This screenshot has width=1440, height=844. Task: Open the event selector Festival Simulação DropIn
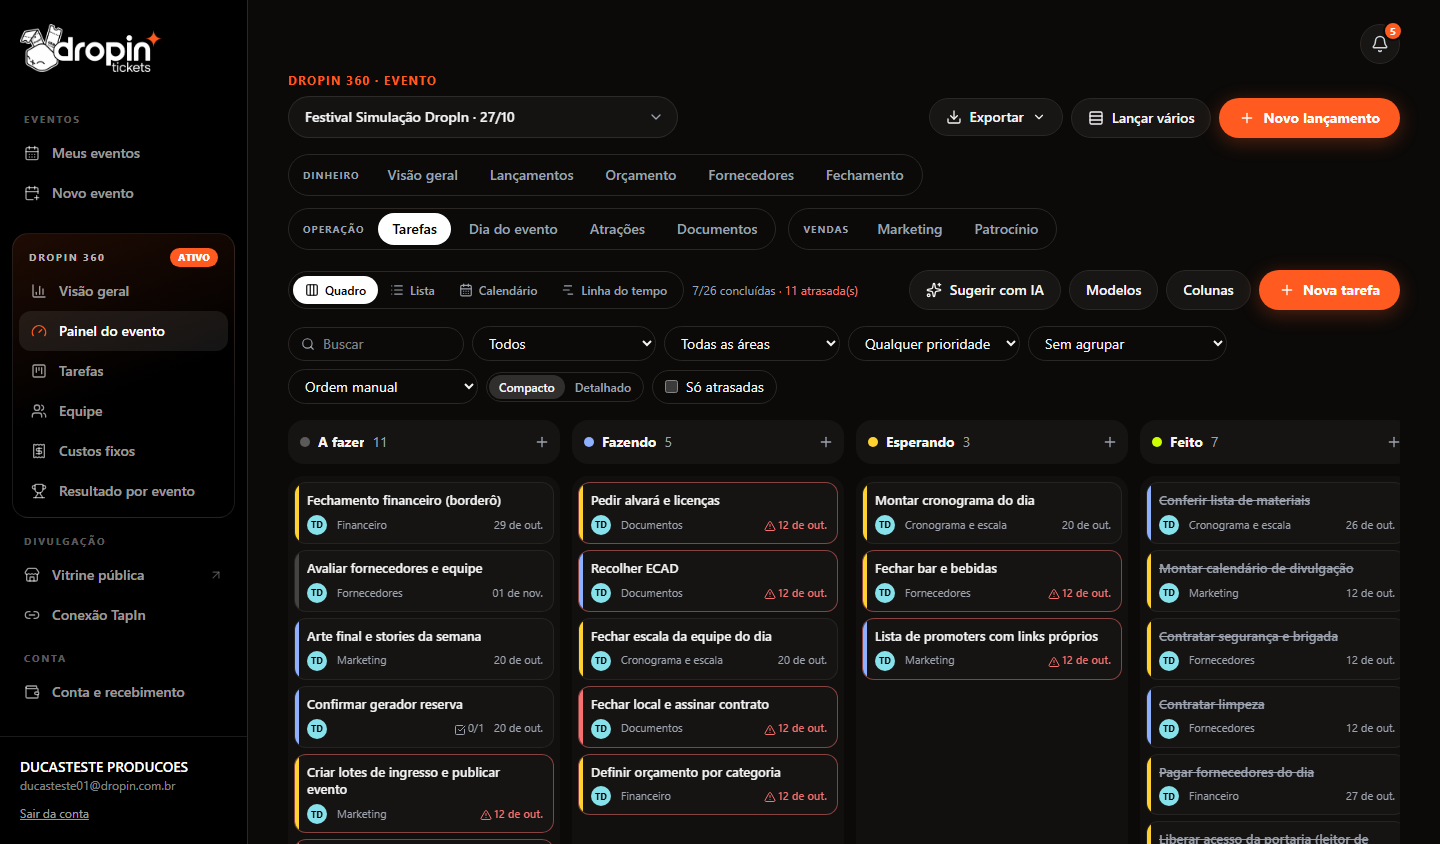pos(483,117)
